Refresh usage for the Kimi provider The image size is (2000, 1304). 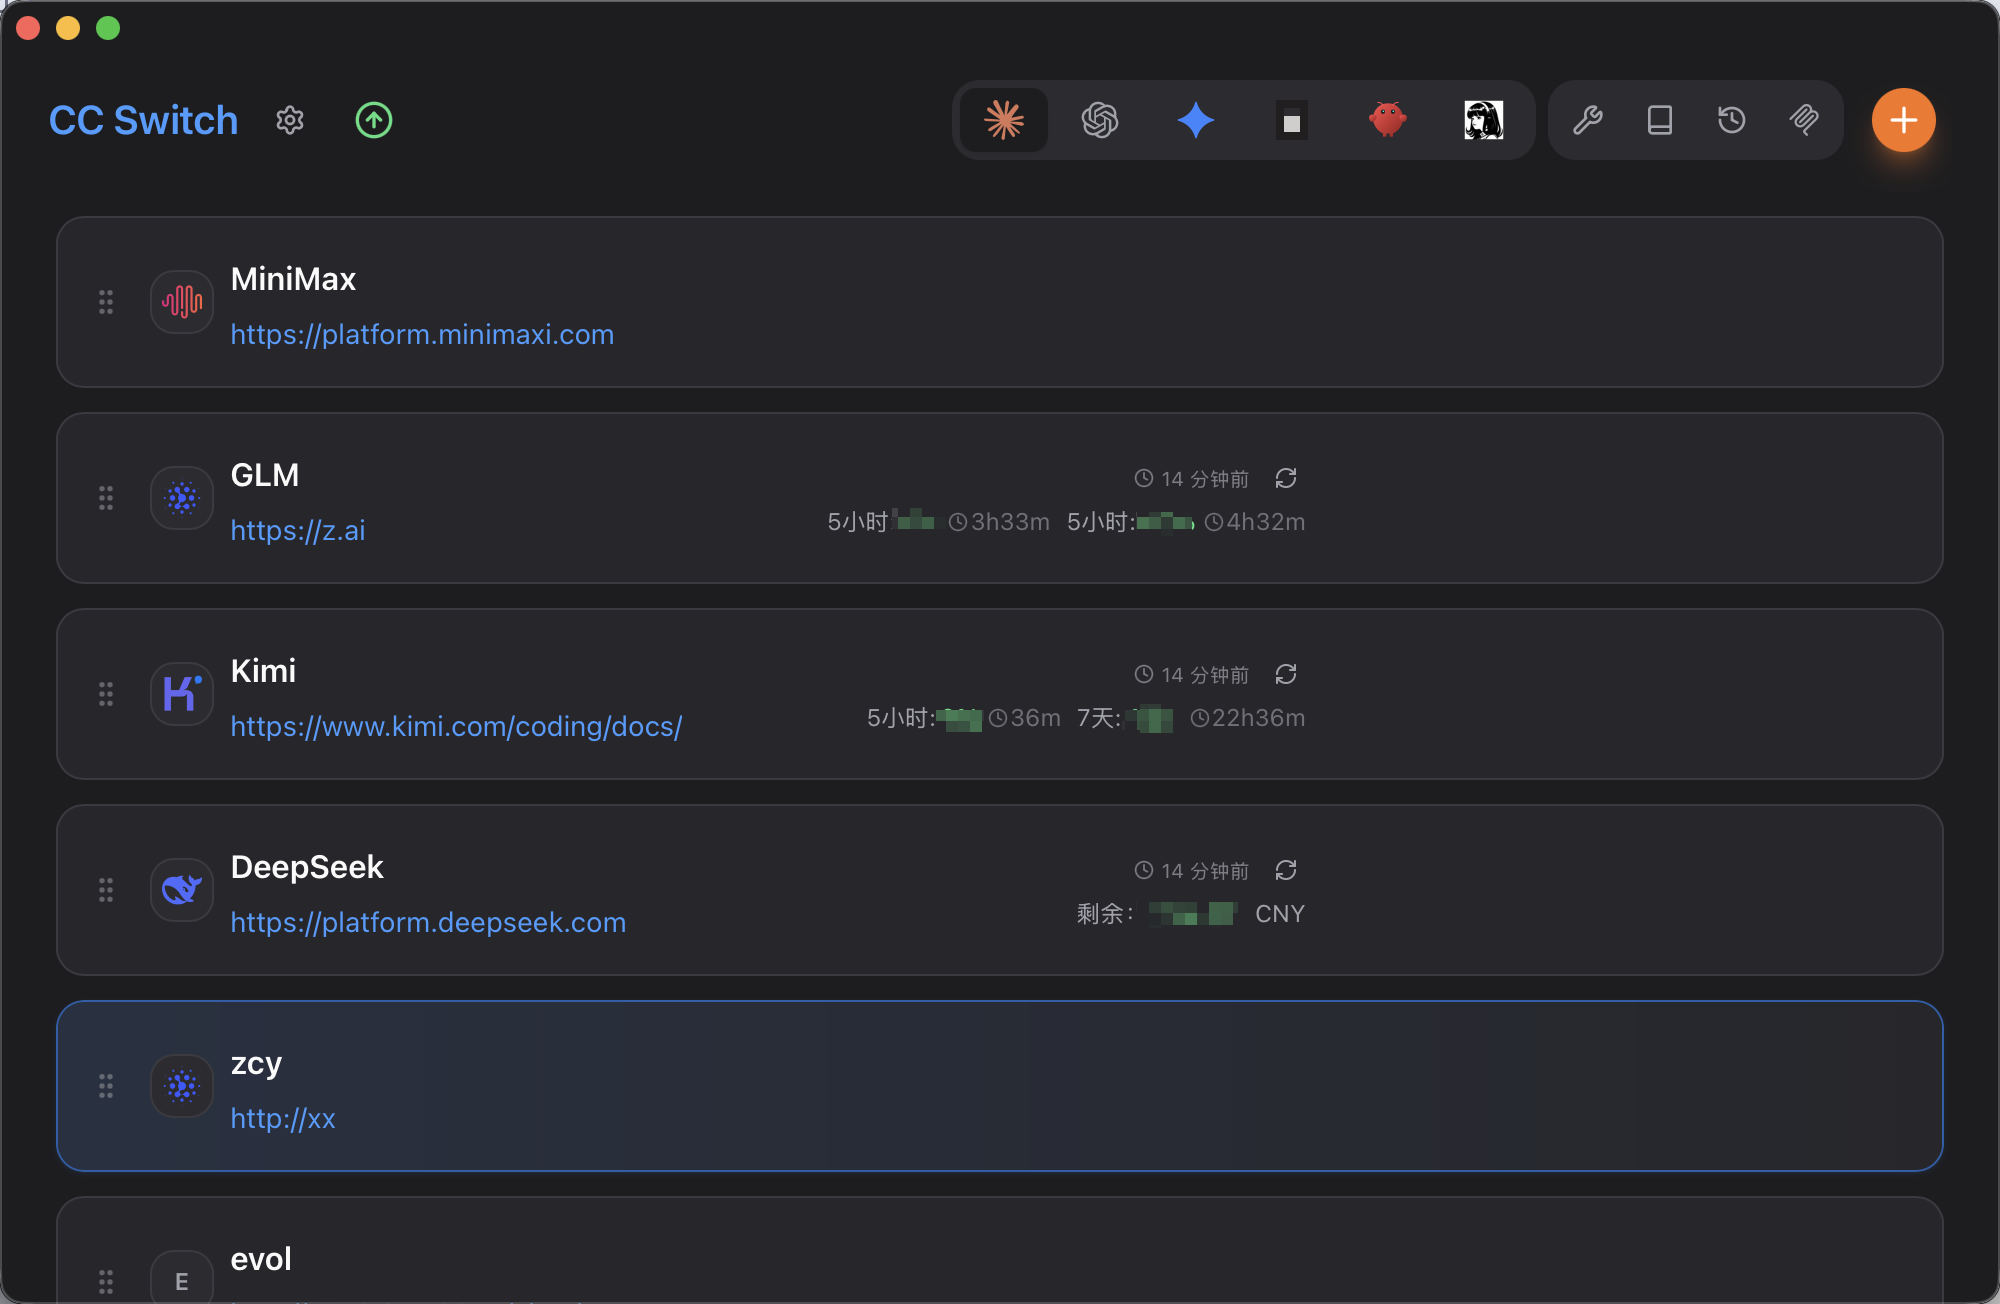(x=1286, y=674)
